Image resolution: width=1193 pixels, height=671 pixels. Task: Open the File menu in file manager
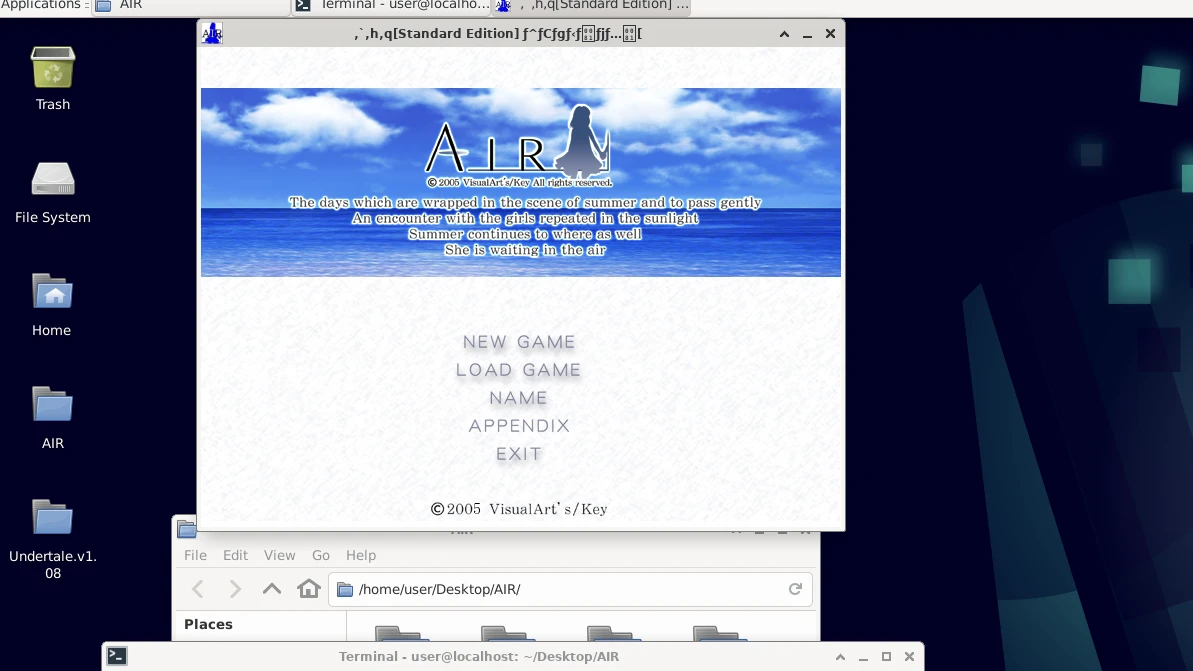(x=195, y=555)
